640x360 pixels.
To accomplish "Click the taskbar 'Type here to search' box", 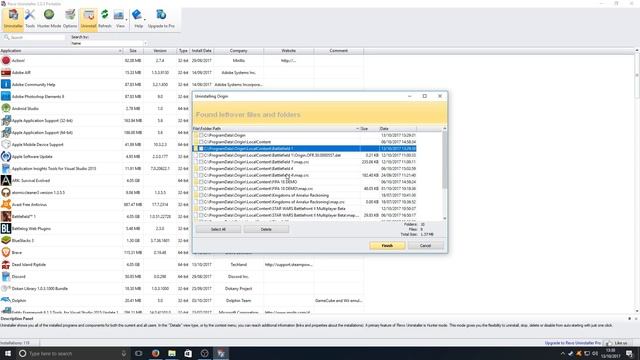I will point(73,353).
